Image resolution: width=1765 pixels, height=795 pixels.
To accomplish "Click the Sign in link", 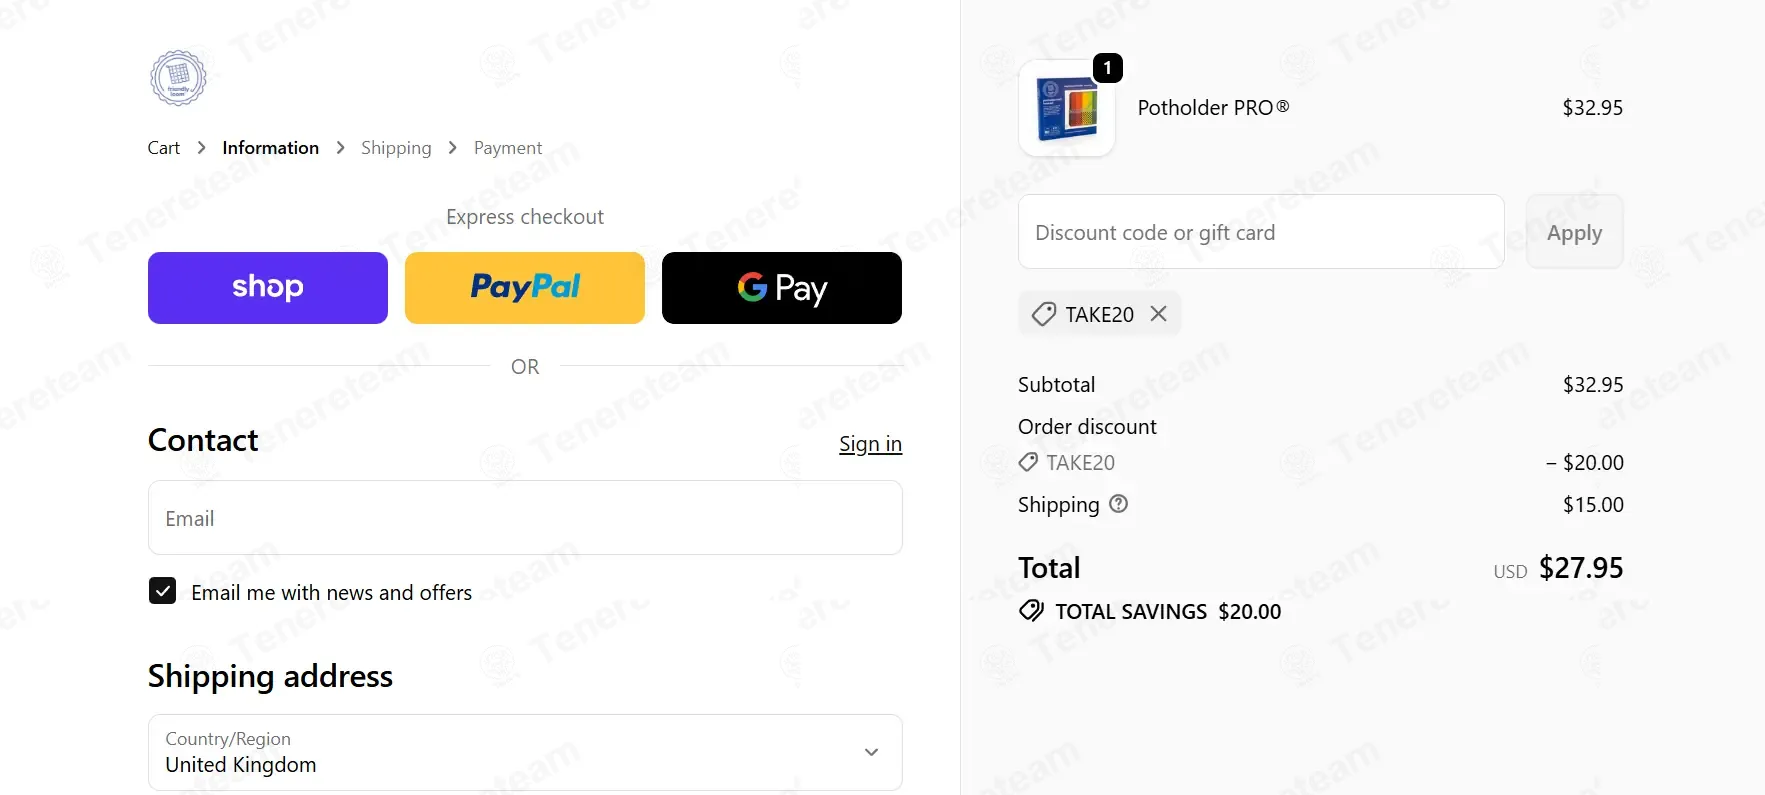I will tap(870, 444).
